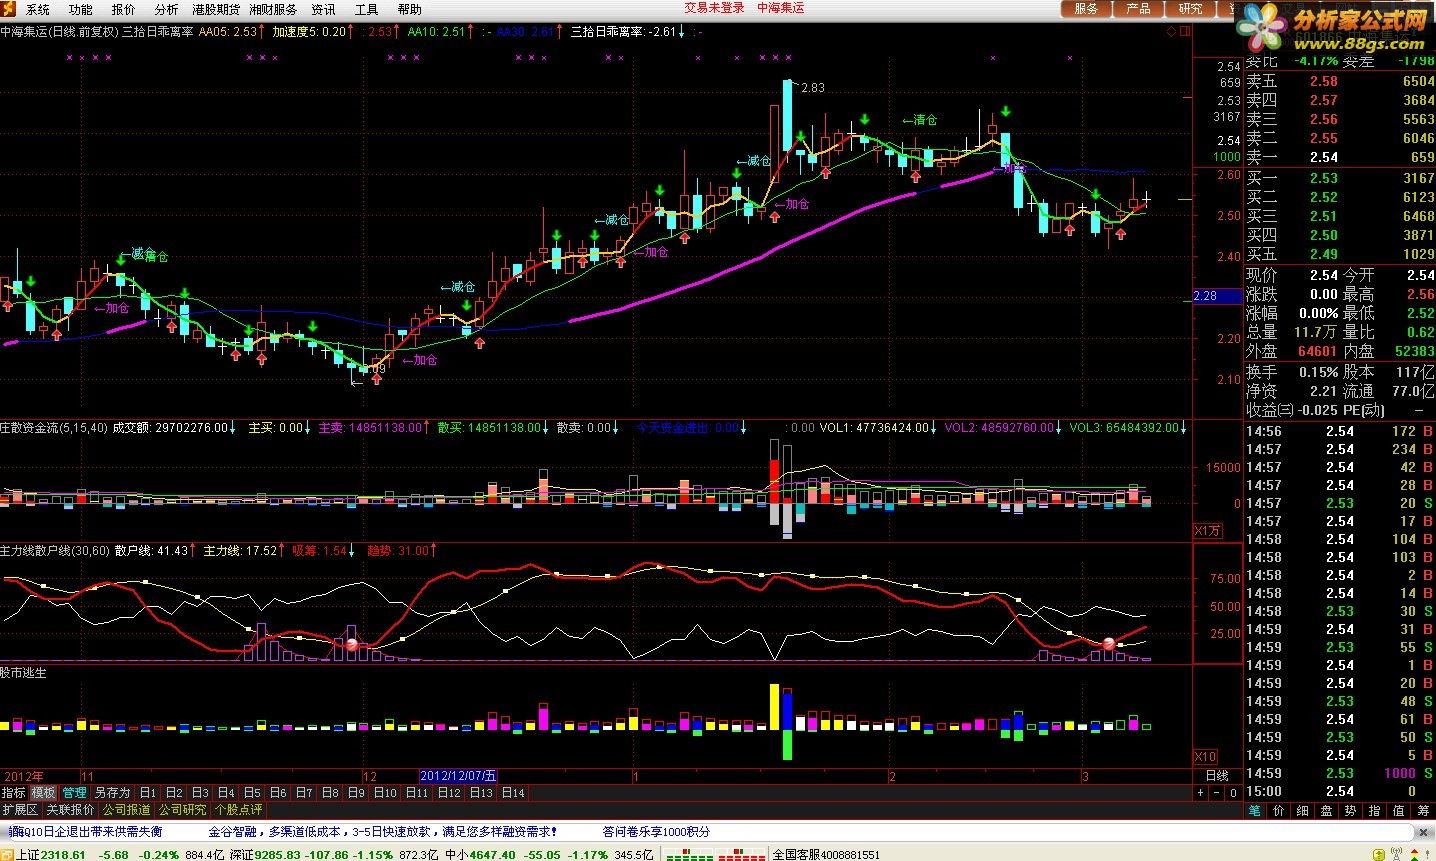Open the 系统 menu
This screenshot has width=1436, height=861.
tap(38, 9)
